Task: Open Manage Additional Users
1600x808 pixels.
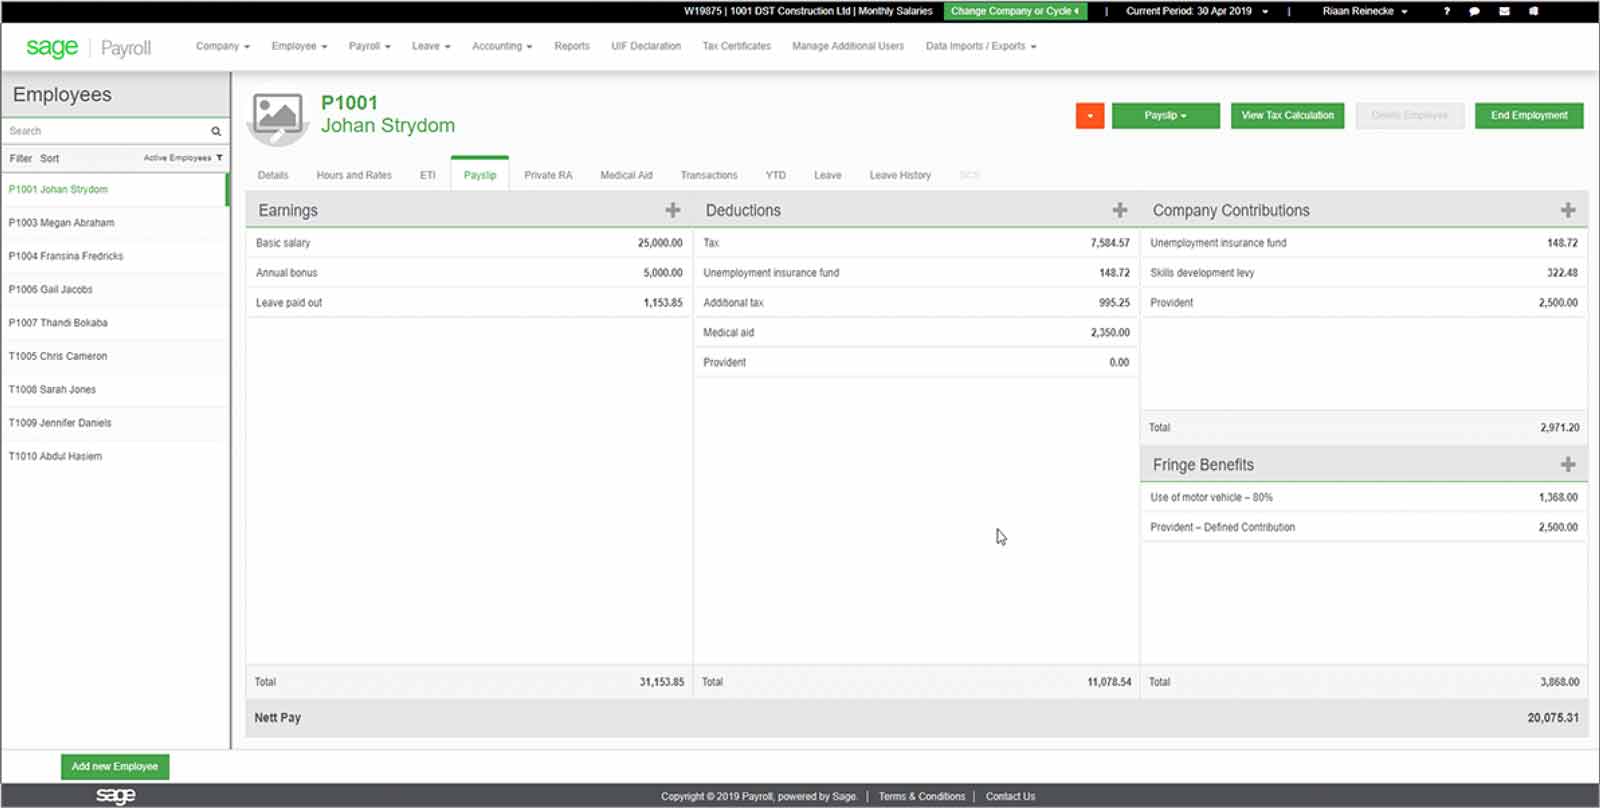Action: pos(848,46)
